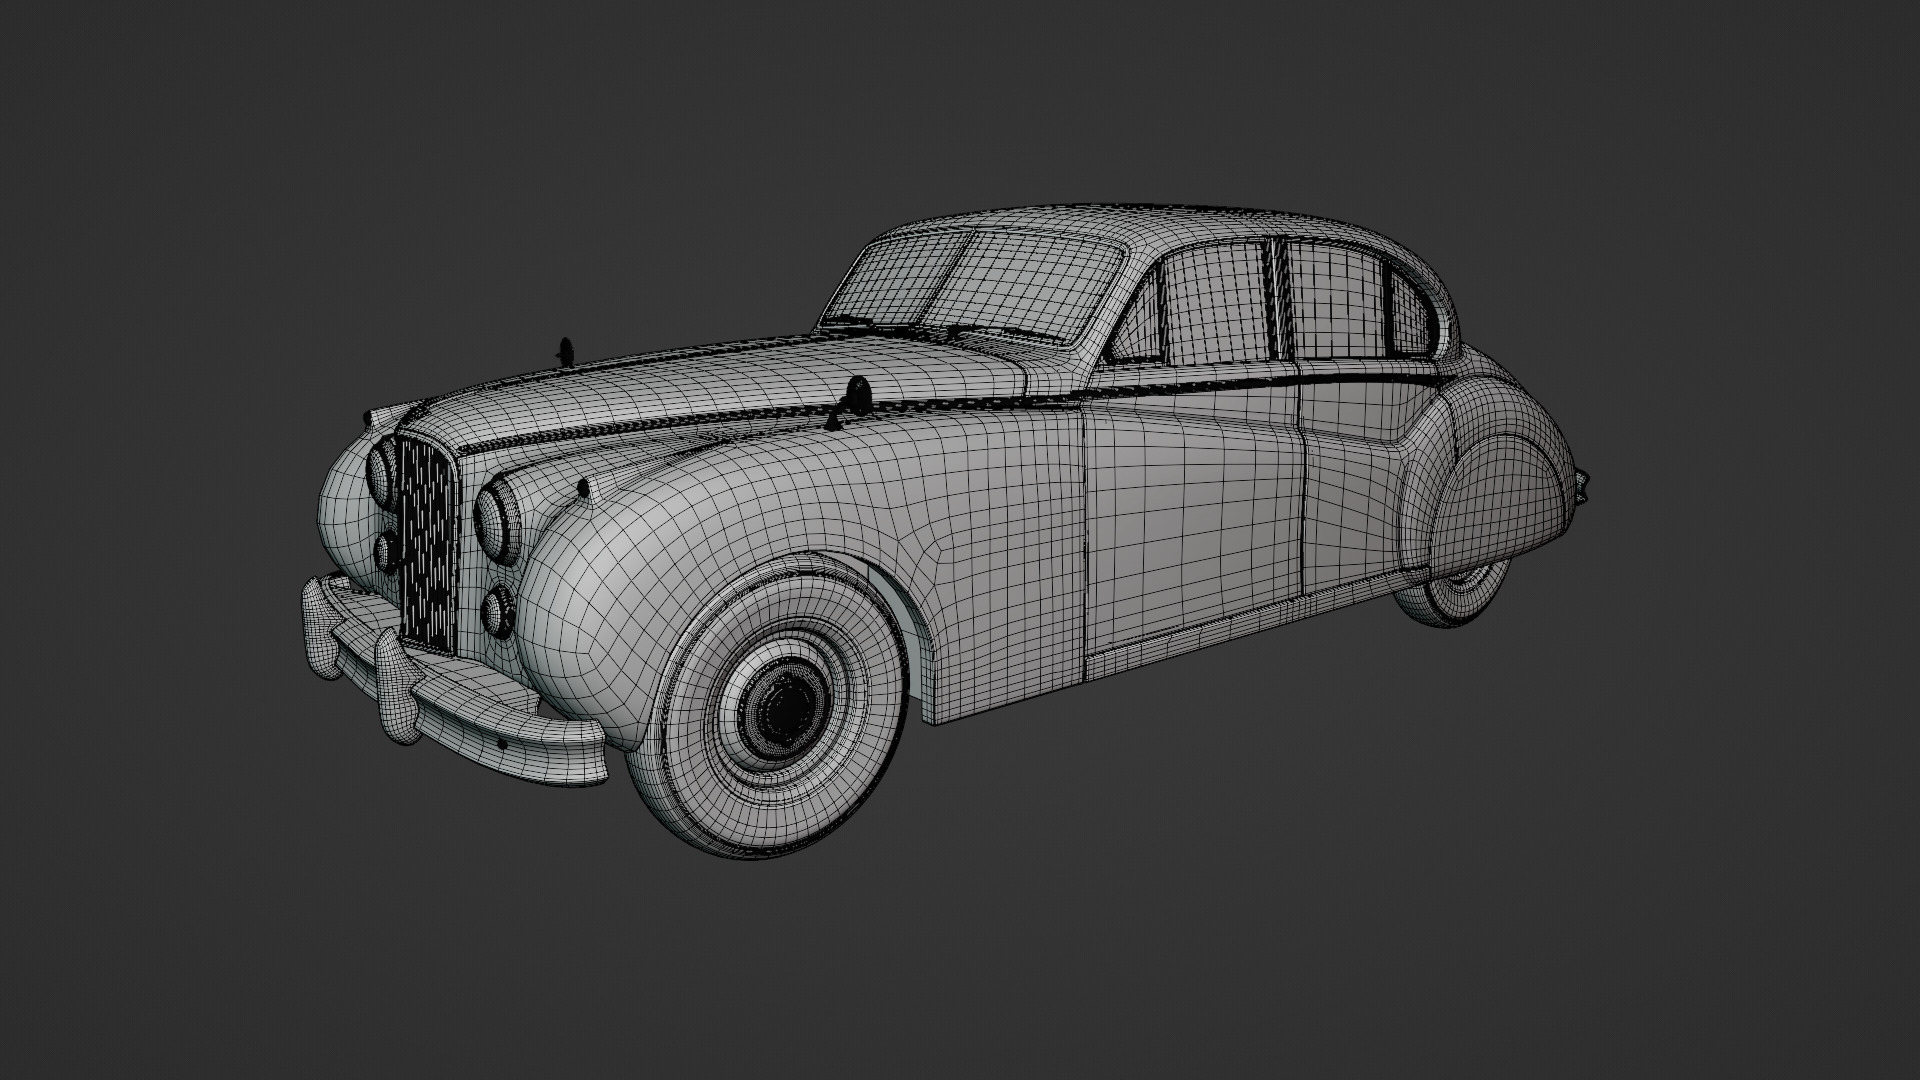This screenshot has height=1080, width=1920.
Task: Select the car's vertical front grille
Action: pyautogui.click(x=426, y=545)
